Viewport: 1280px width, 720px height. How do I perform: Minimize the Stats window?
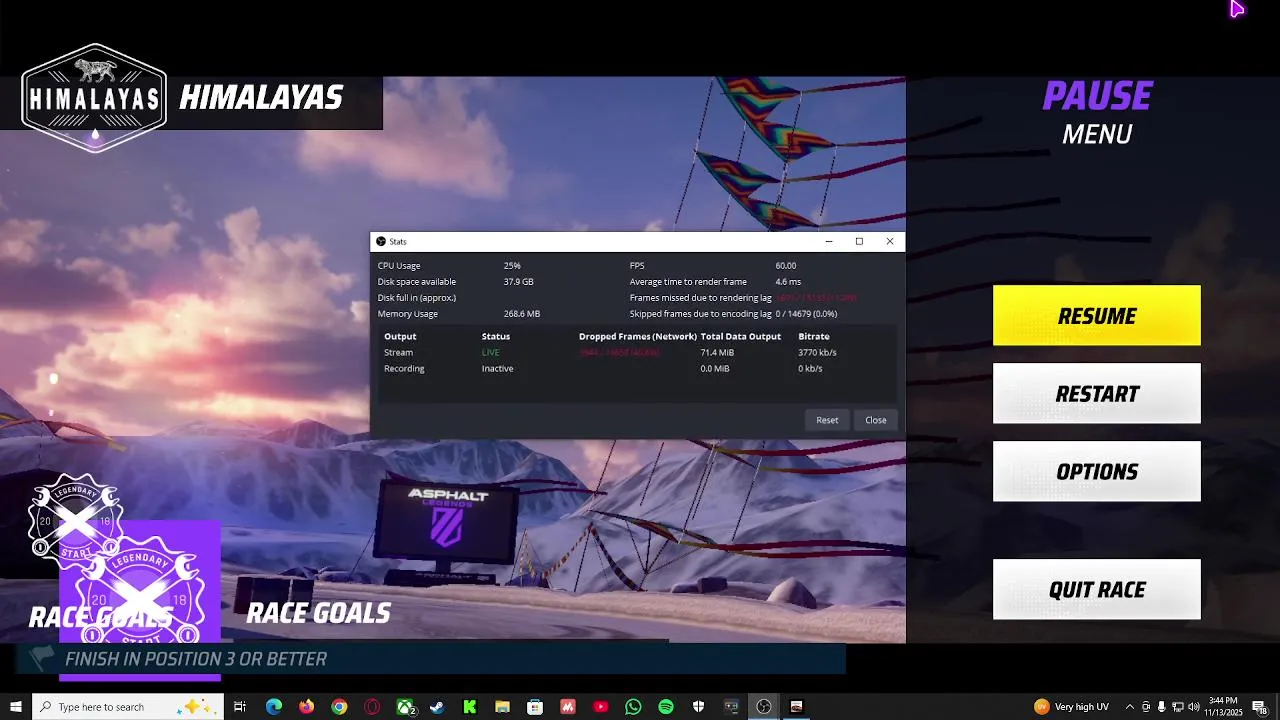828,241
